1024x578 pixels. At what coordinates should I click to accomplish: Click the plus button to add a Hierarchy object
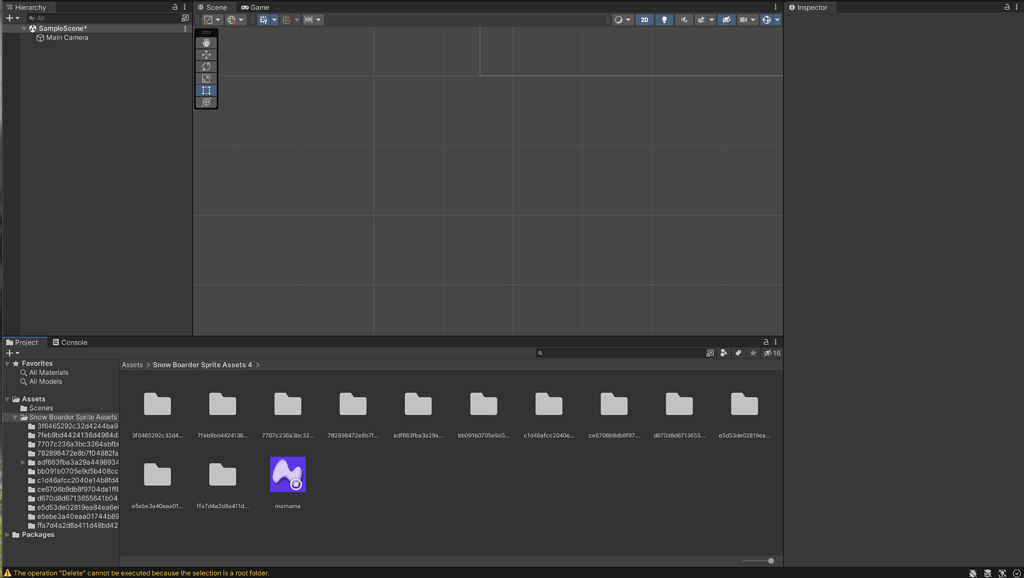7,17
